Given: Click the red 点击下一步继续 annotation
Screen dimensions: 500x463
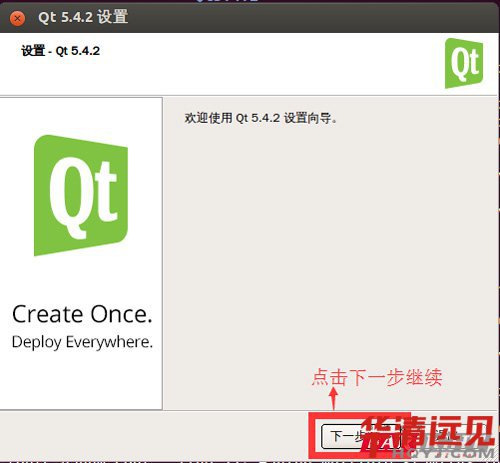Looking at the screenshot, I should (x=377, y=377).
